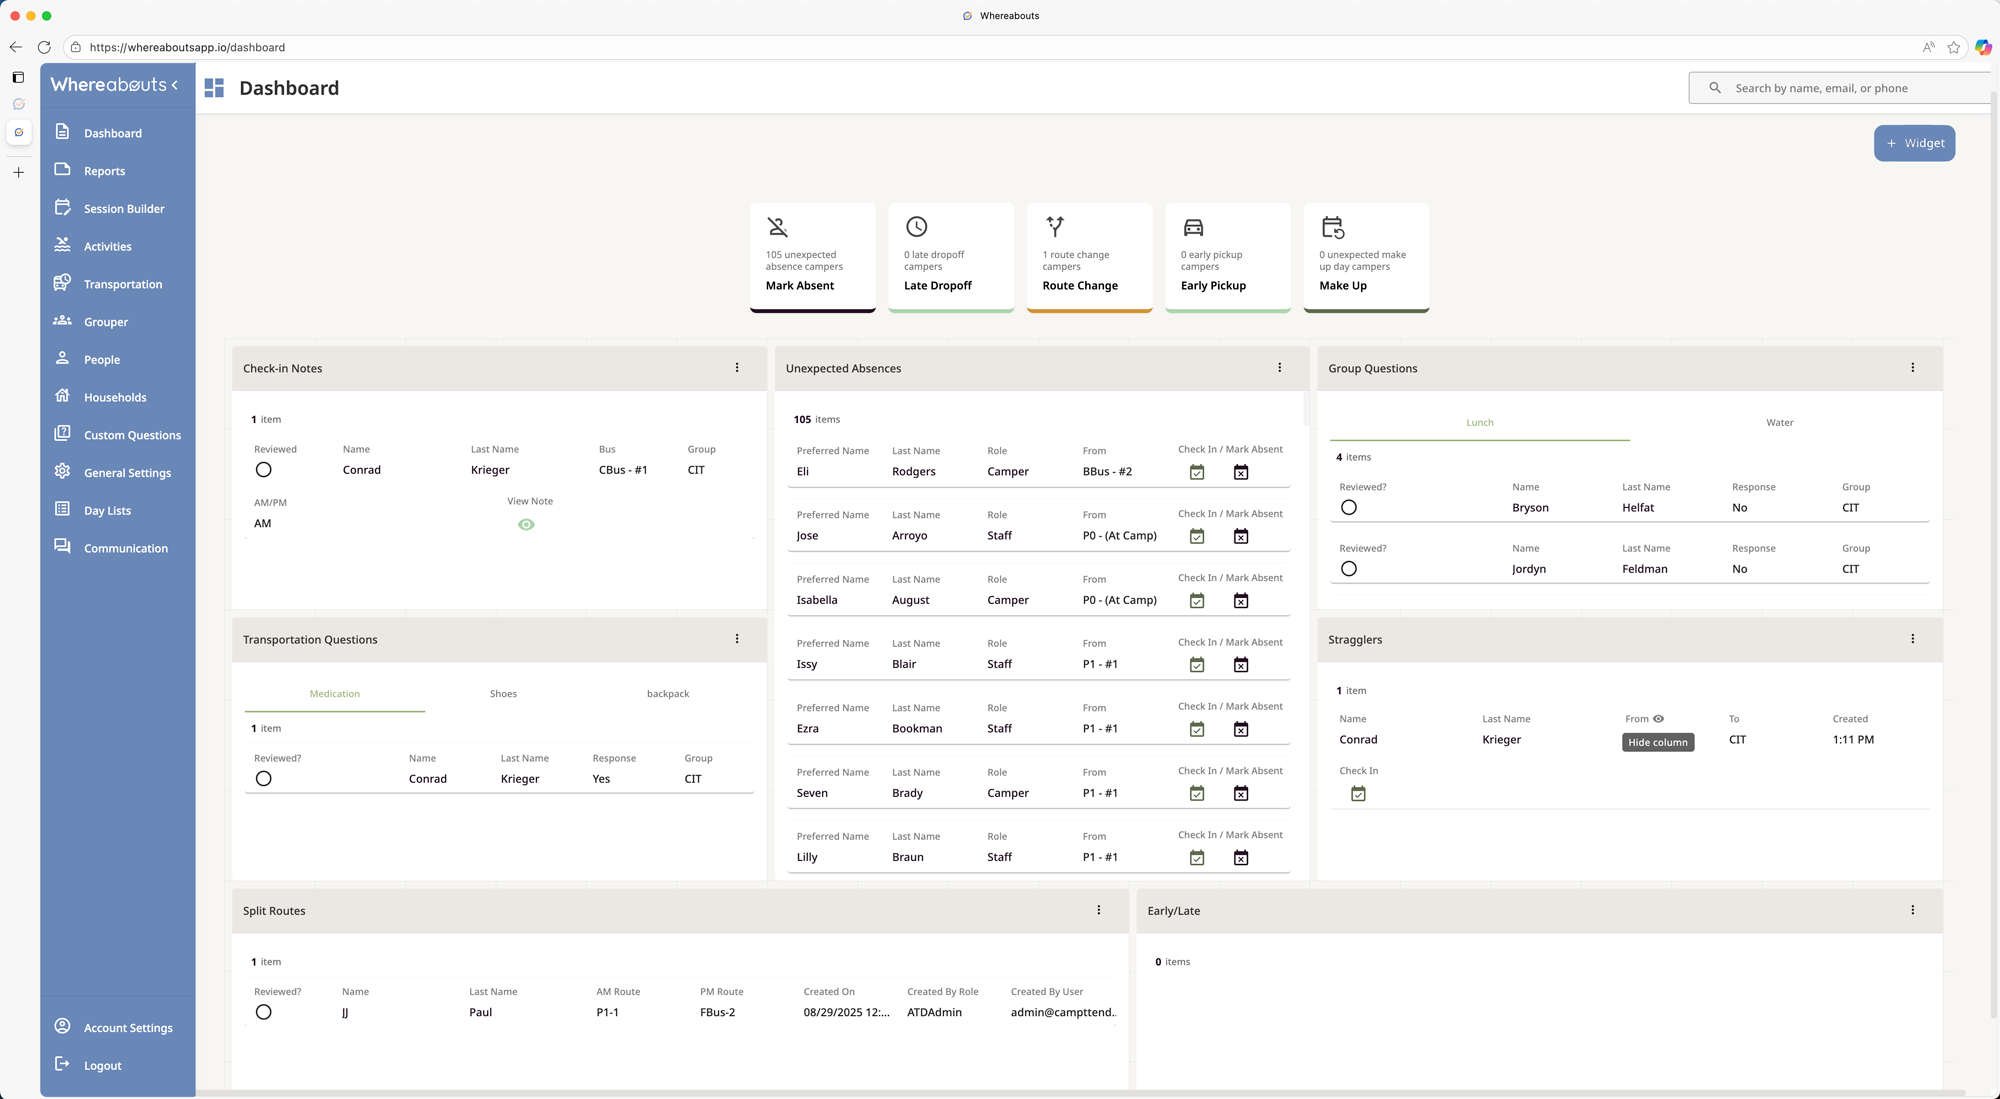Open Group Questions three-dot menu
Image resolution: width=2000 pixels, height=1099 pixels.
pyautogui.click(x=1912, y=368)
